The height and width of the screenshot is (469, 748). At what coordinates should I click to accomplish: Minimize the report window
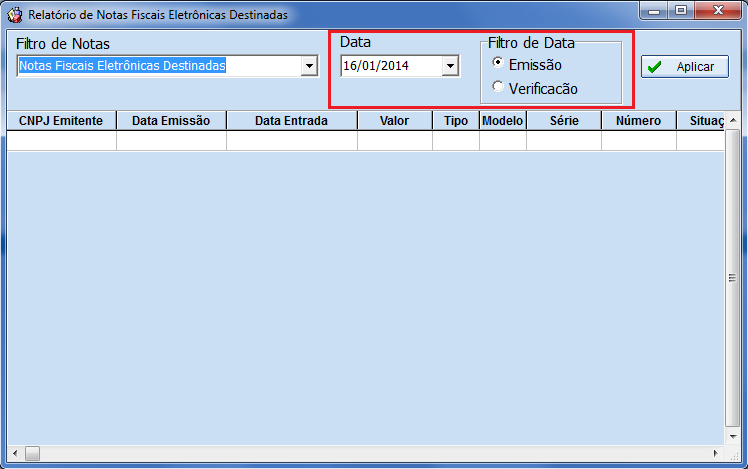(x=655, y=13)
